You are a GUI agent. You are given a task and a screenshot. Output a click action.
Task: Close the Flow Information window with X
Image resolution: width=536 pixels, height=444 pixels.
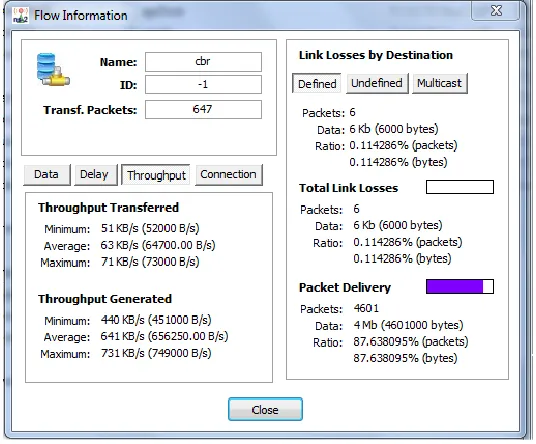click(x=496, y=11)
